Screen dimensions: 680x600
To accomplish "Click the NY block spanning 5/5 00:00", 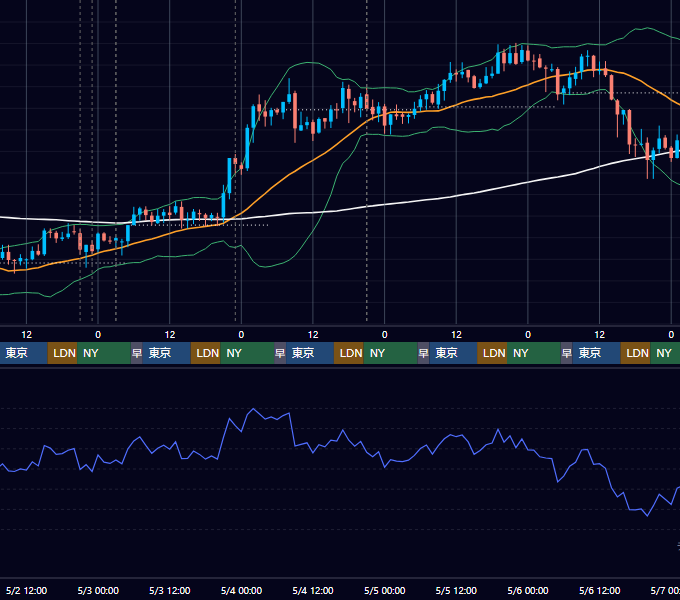I will pyautogui.click(x=390, y=353).
